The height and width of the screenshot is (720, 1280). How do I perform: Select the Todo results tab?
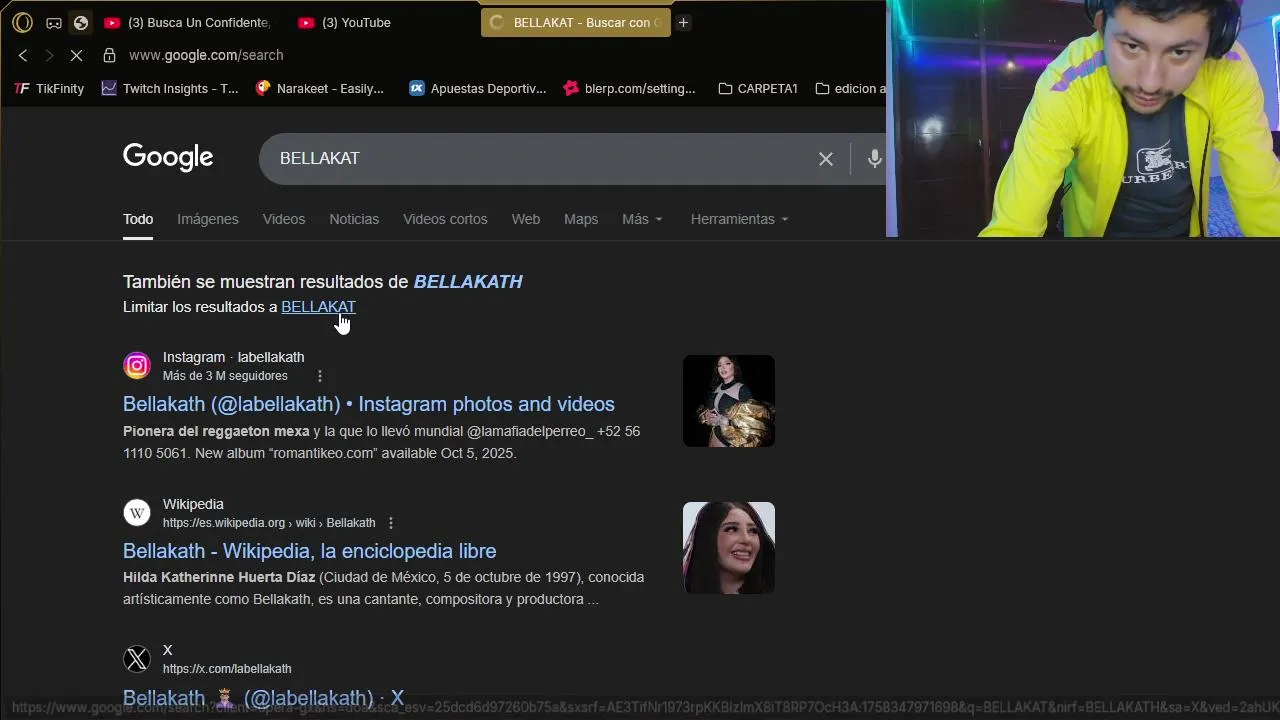click(x=138, y=219)
